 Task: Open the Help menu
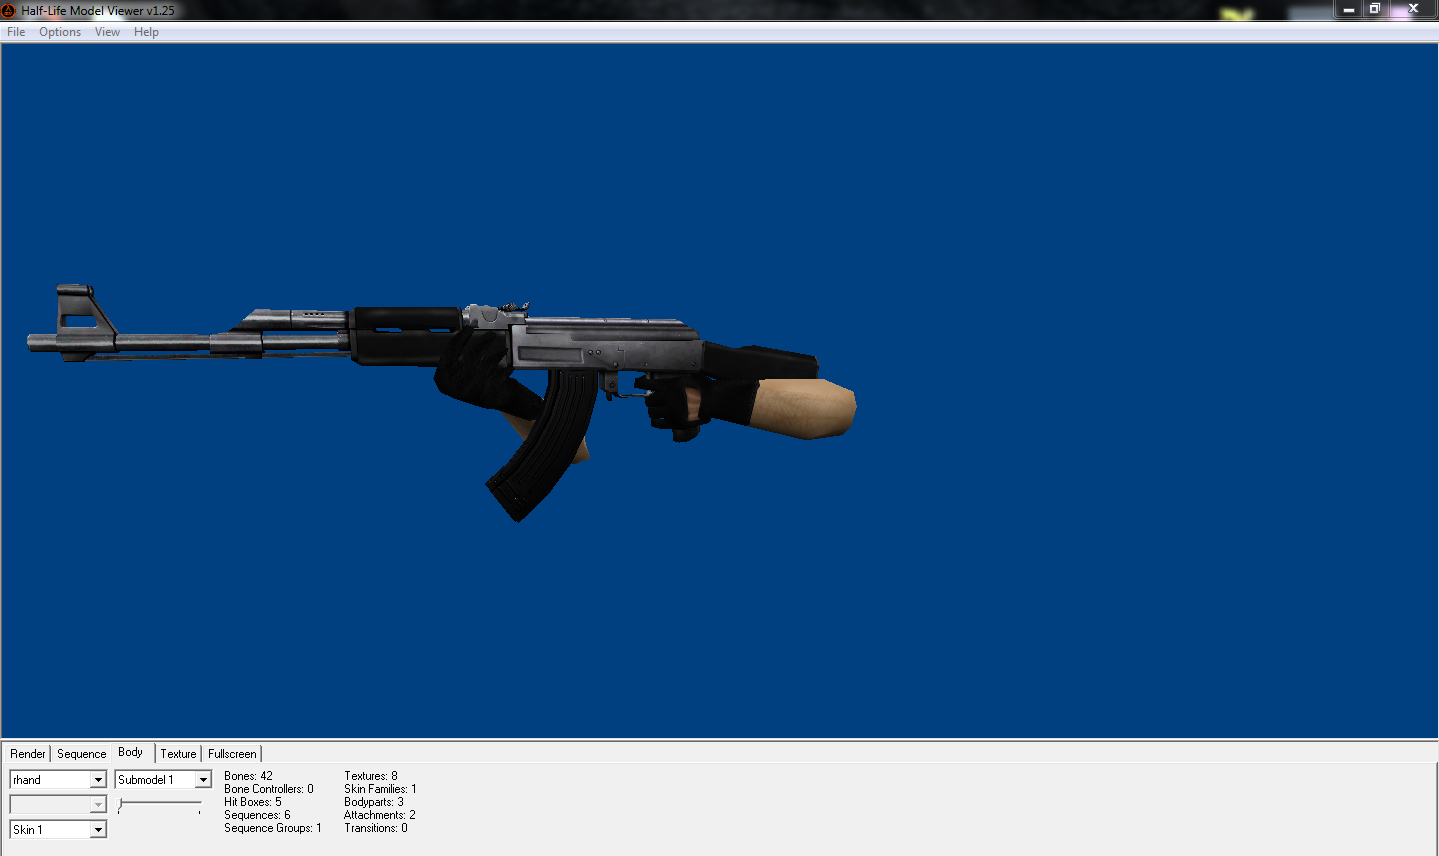(146, 32)
